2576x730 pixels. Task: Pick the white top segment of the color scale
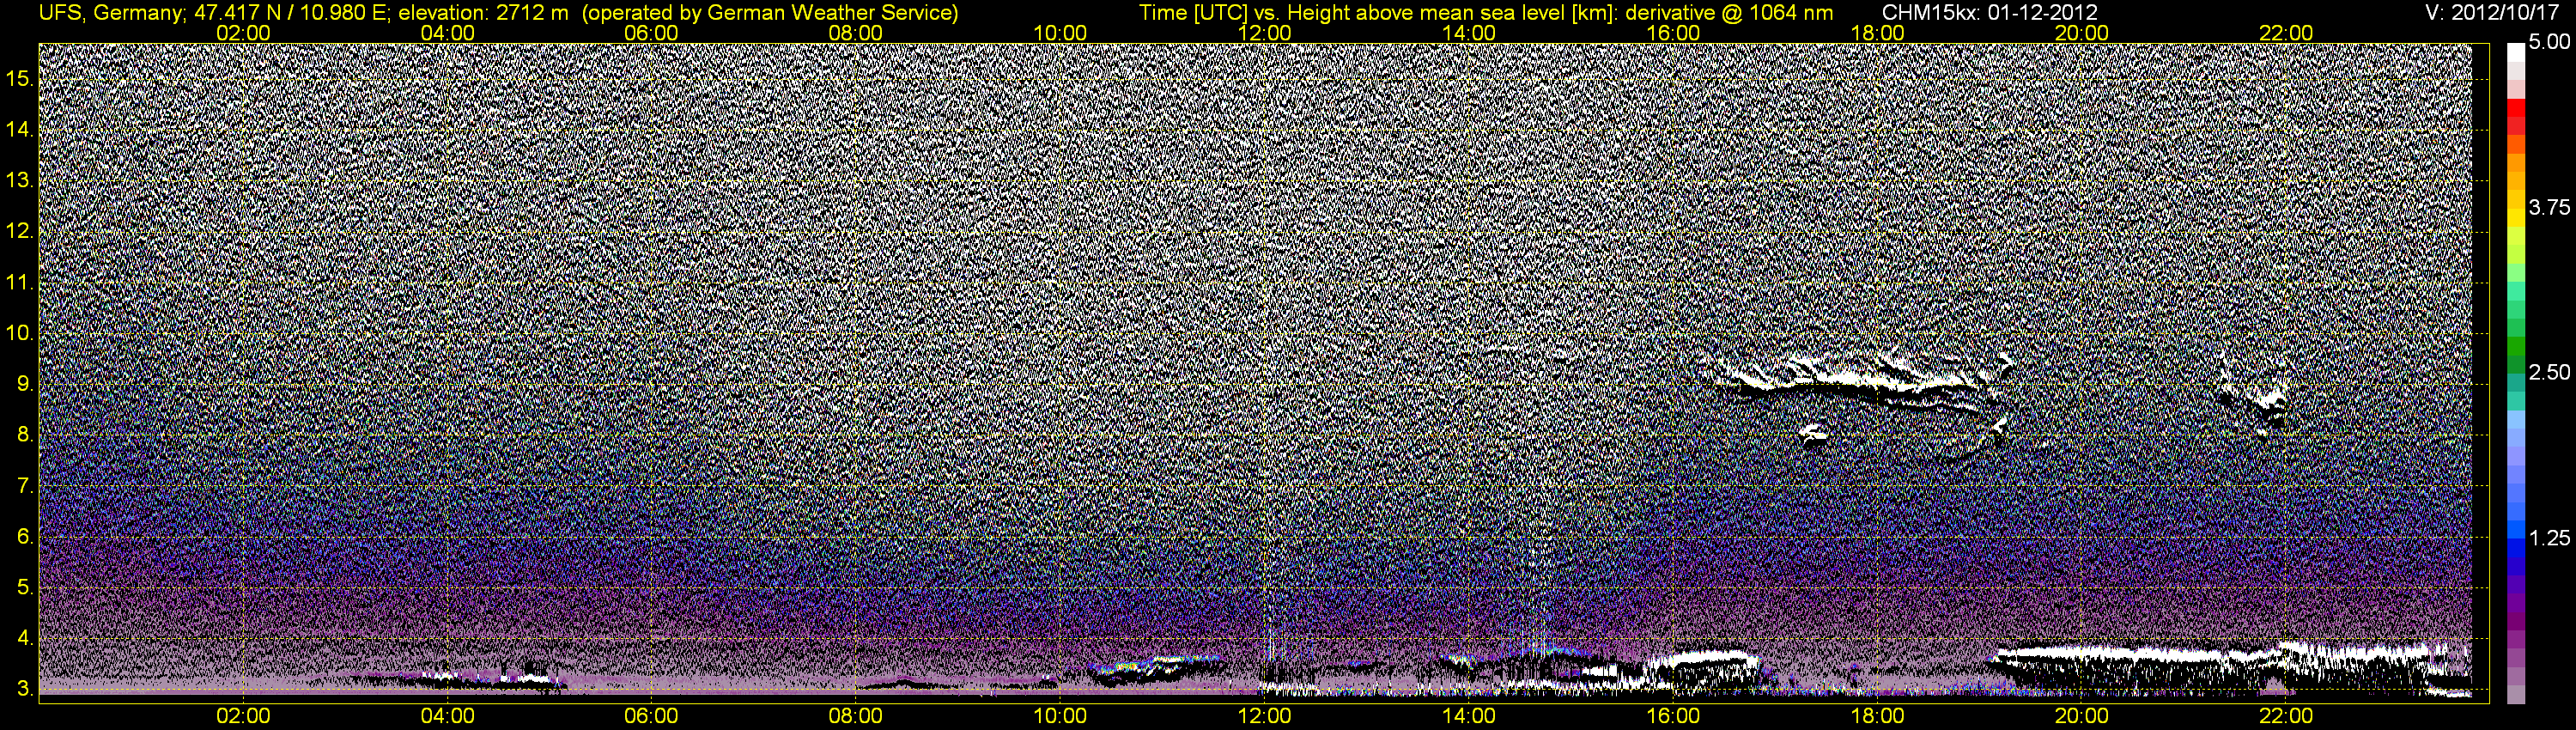pos(2516,52)
